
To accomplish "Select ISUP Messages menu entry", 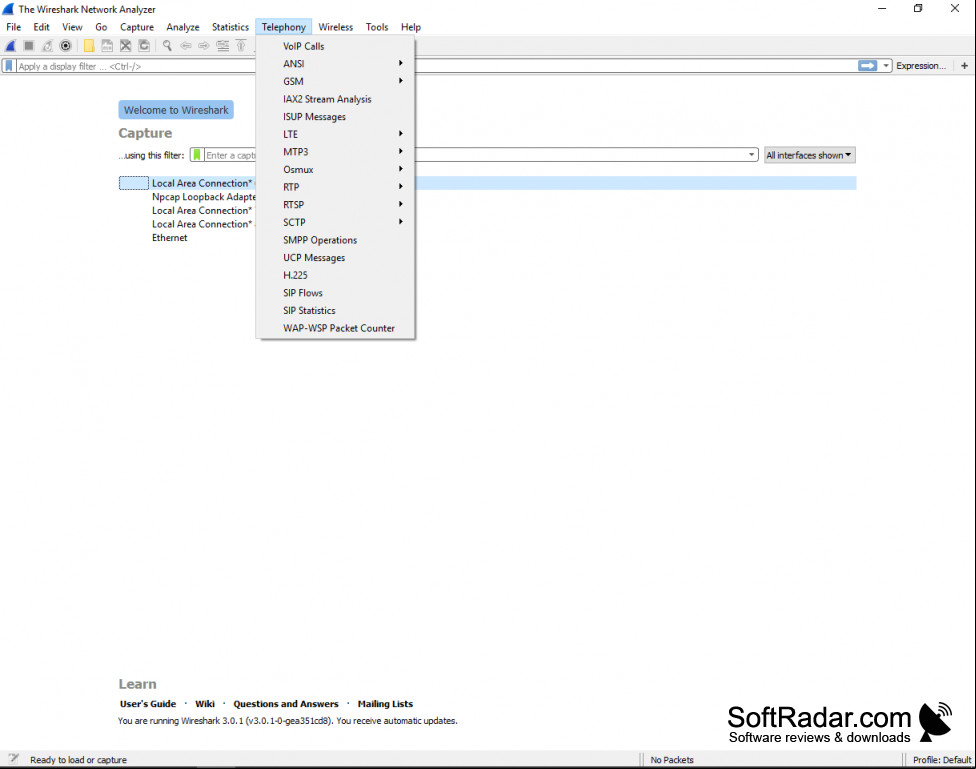I will click(x=336, y=116).
